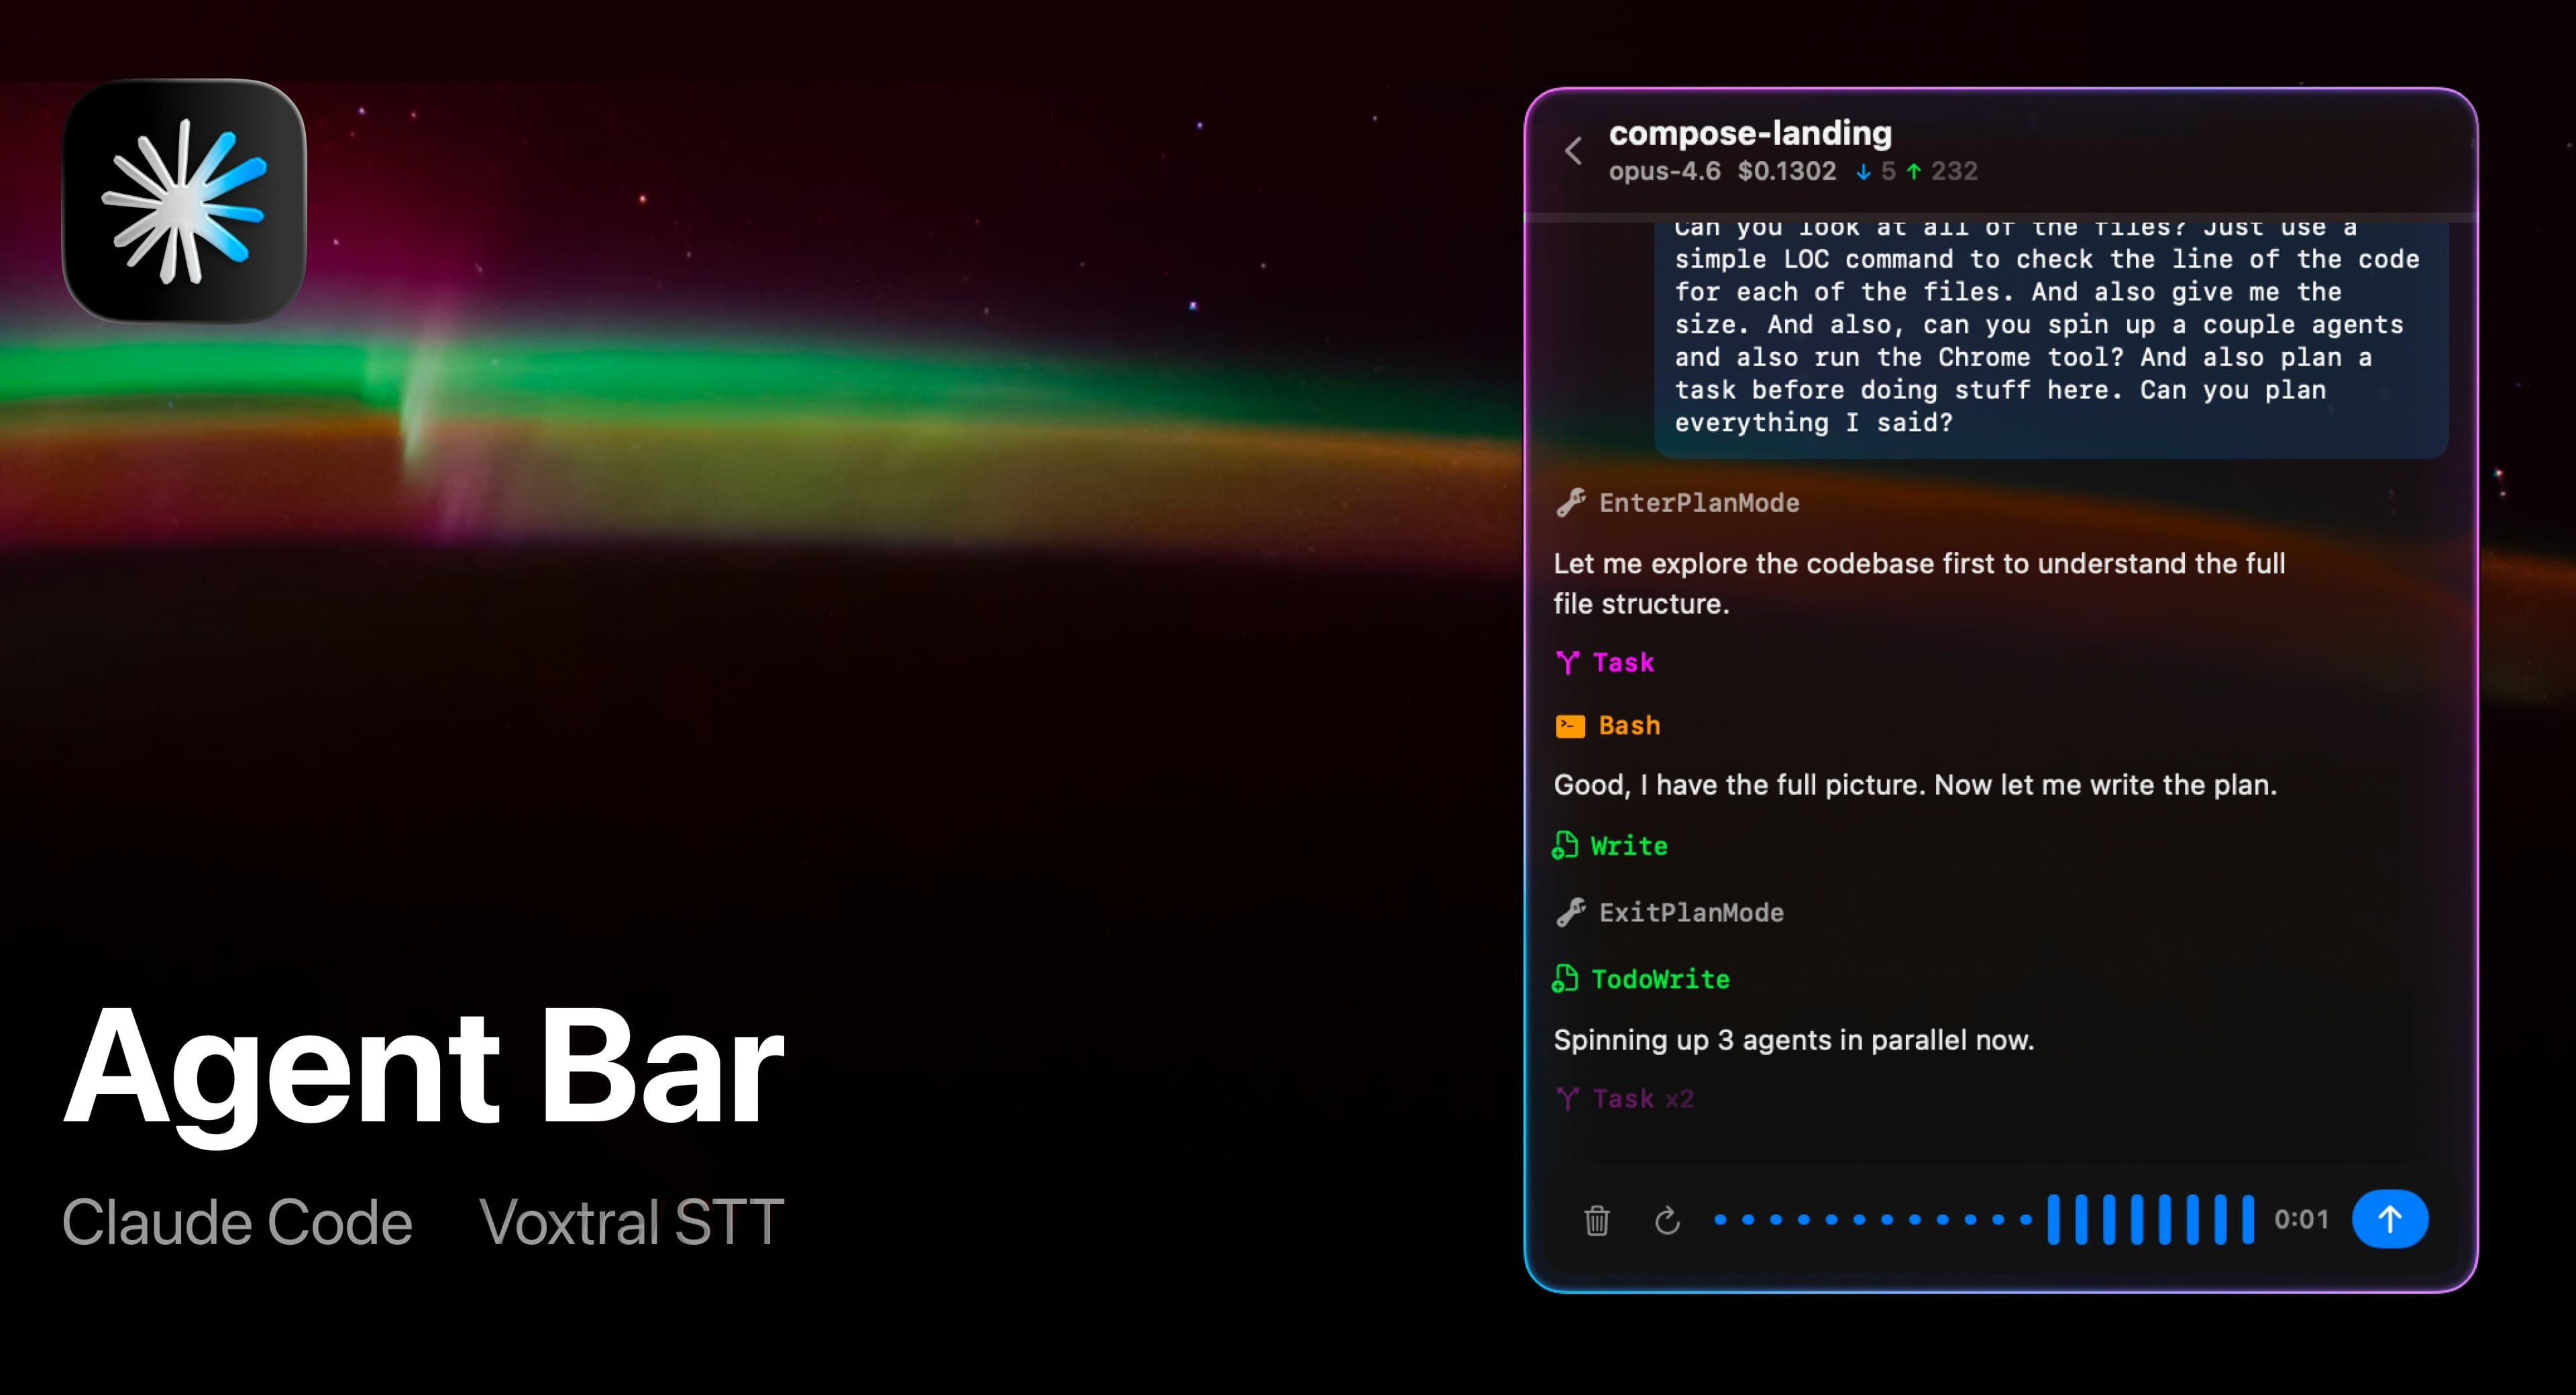Image resolution: width=2576 pixels, height=1395 pixels.
Task: Expand the Task x2 entry
Action: coord(1625,1098)
